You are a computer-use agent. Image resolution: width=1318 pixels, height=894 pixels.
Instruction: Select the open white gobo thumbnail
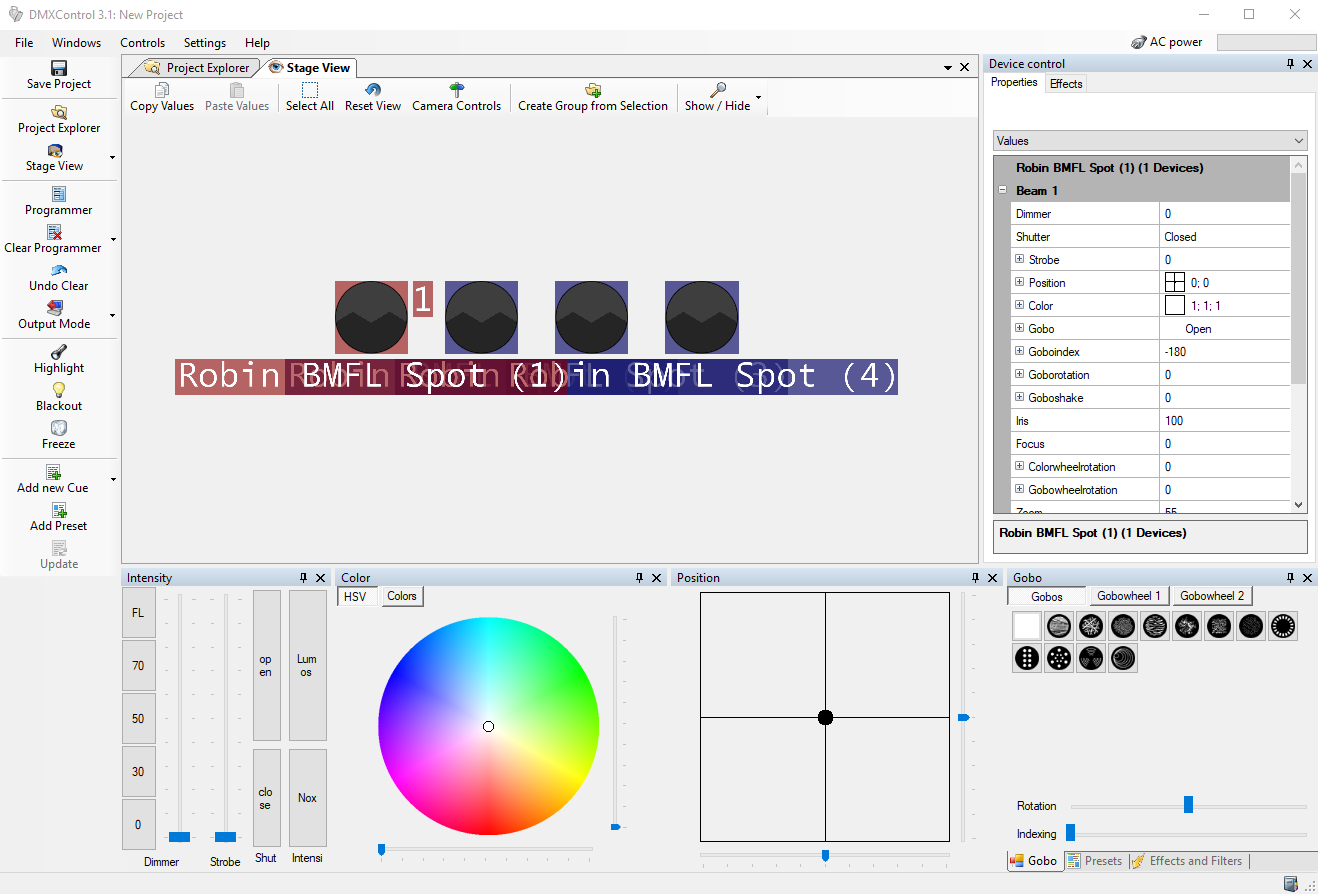pos(1027,626)
